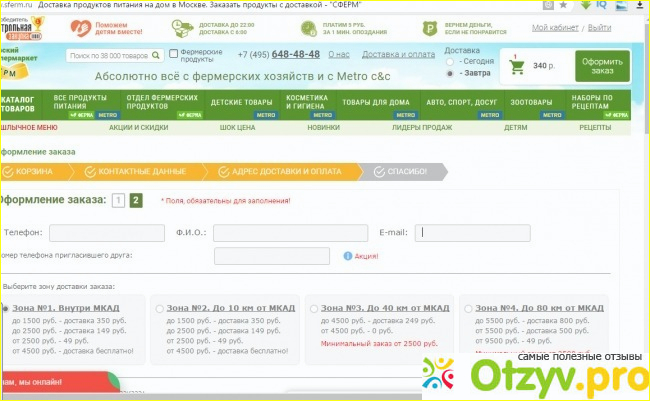Screen dimensions: 650x401
Task: Click the green clock late-payment icon
Action: tap(308, 28)
